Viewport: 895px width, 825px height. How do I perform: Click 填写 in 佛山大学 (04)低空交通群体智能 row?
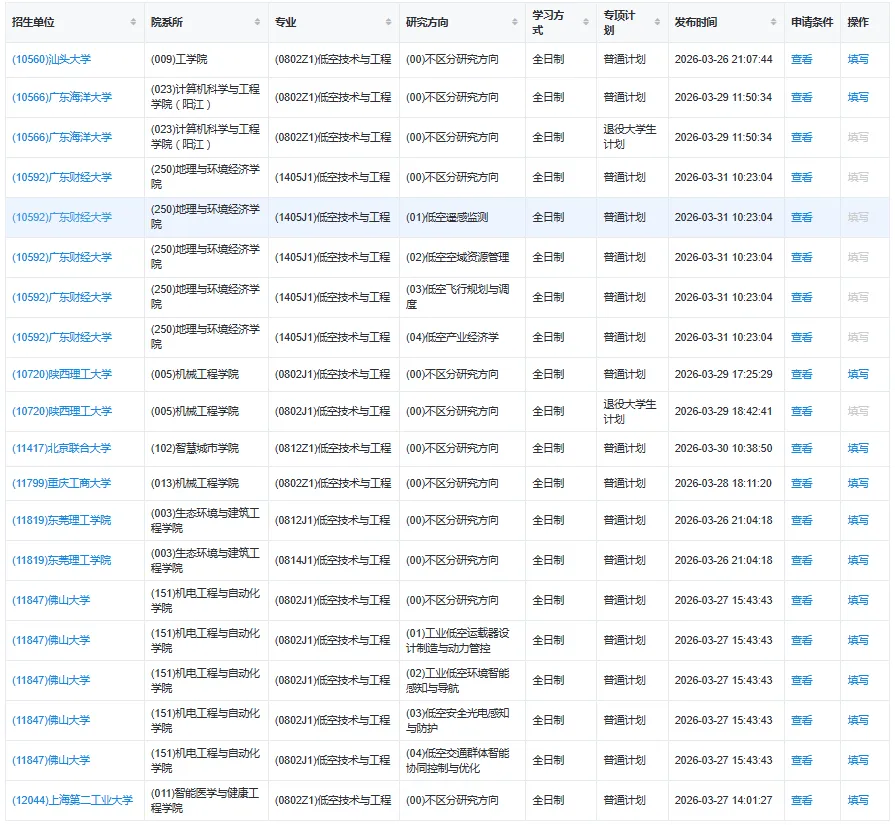tap(858, 760)
